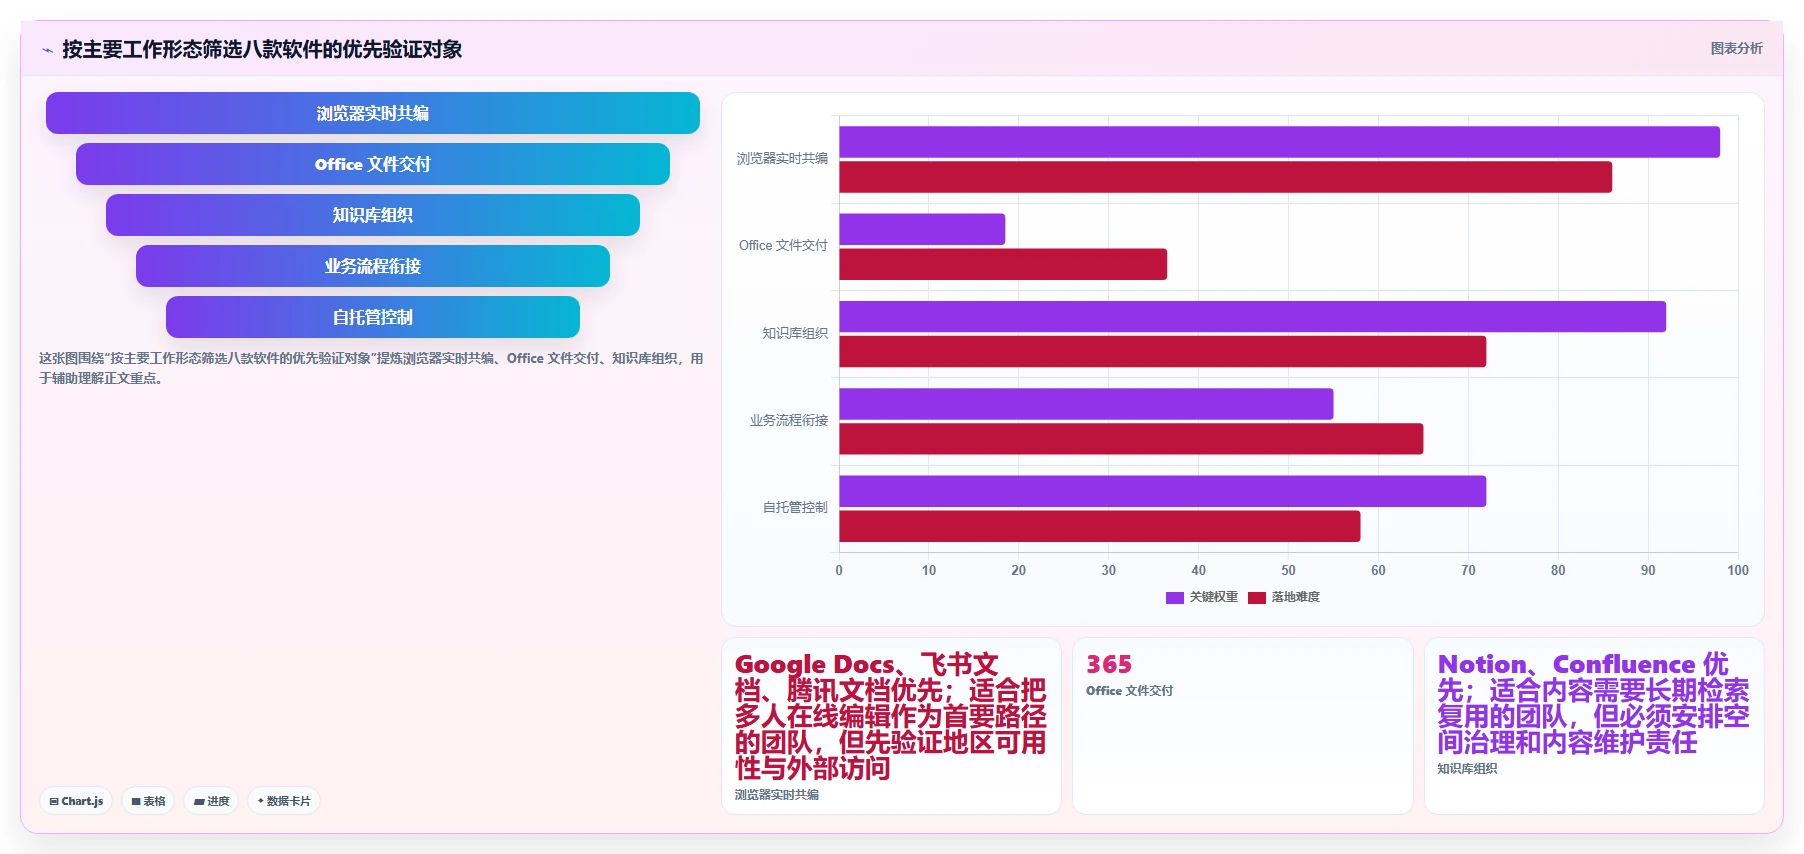Click the 知识库组织 chart axis label
1804x854 pixels.
click(795, 333)
